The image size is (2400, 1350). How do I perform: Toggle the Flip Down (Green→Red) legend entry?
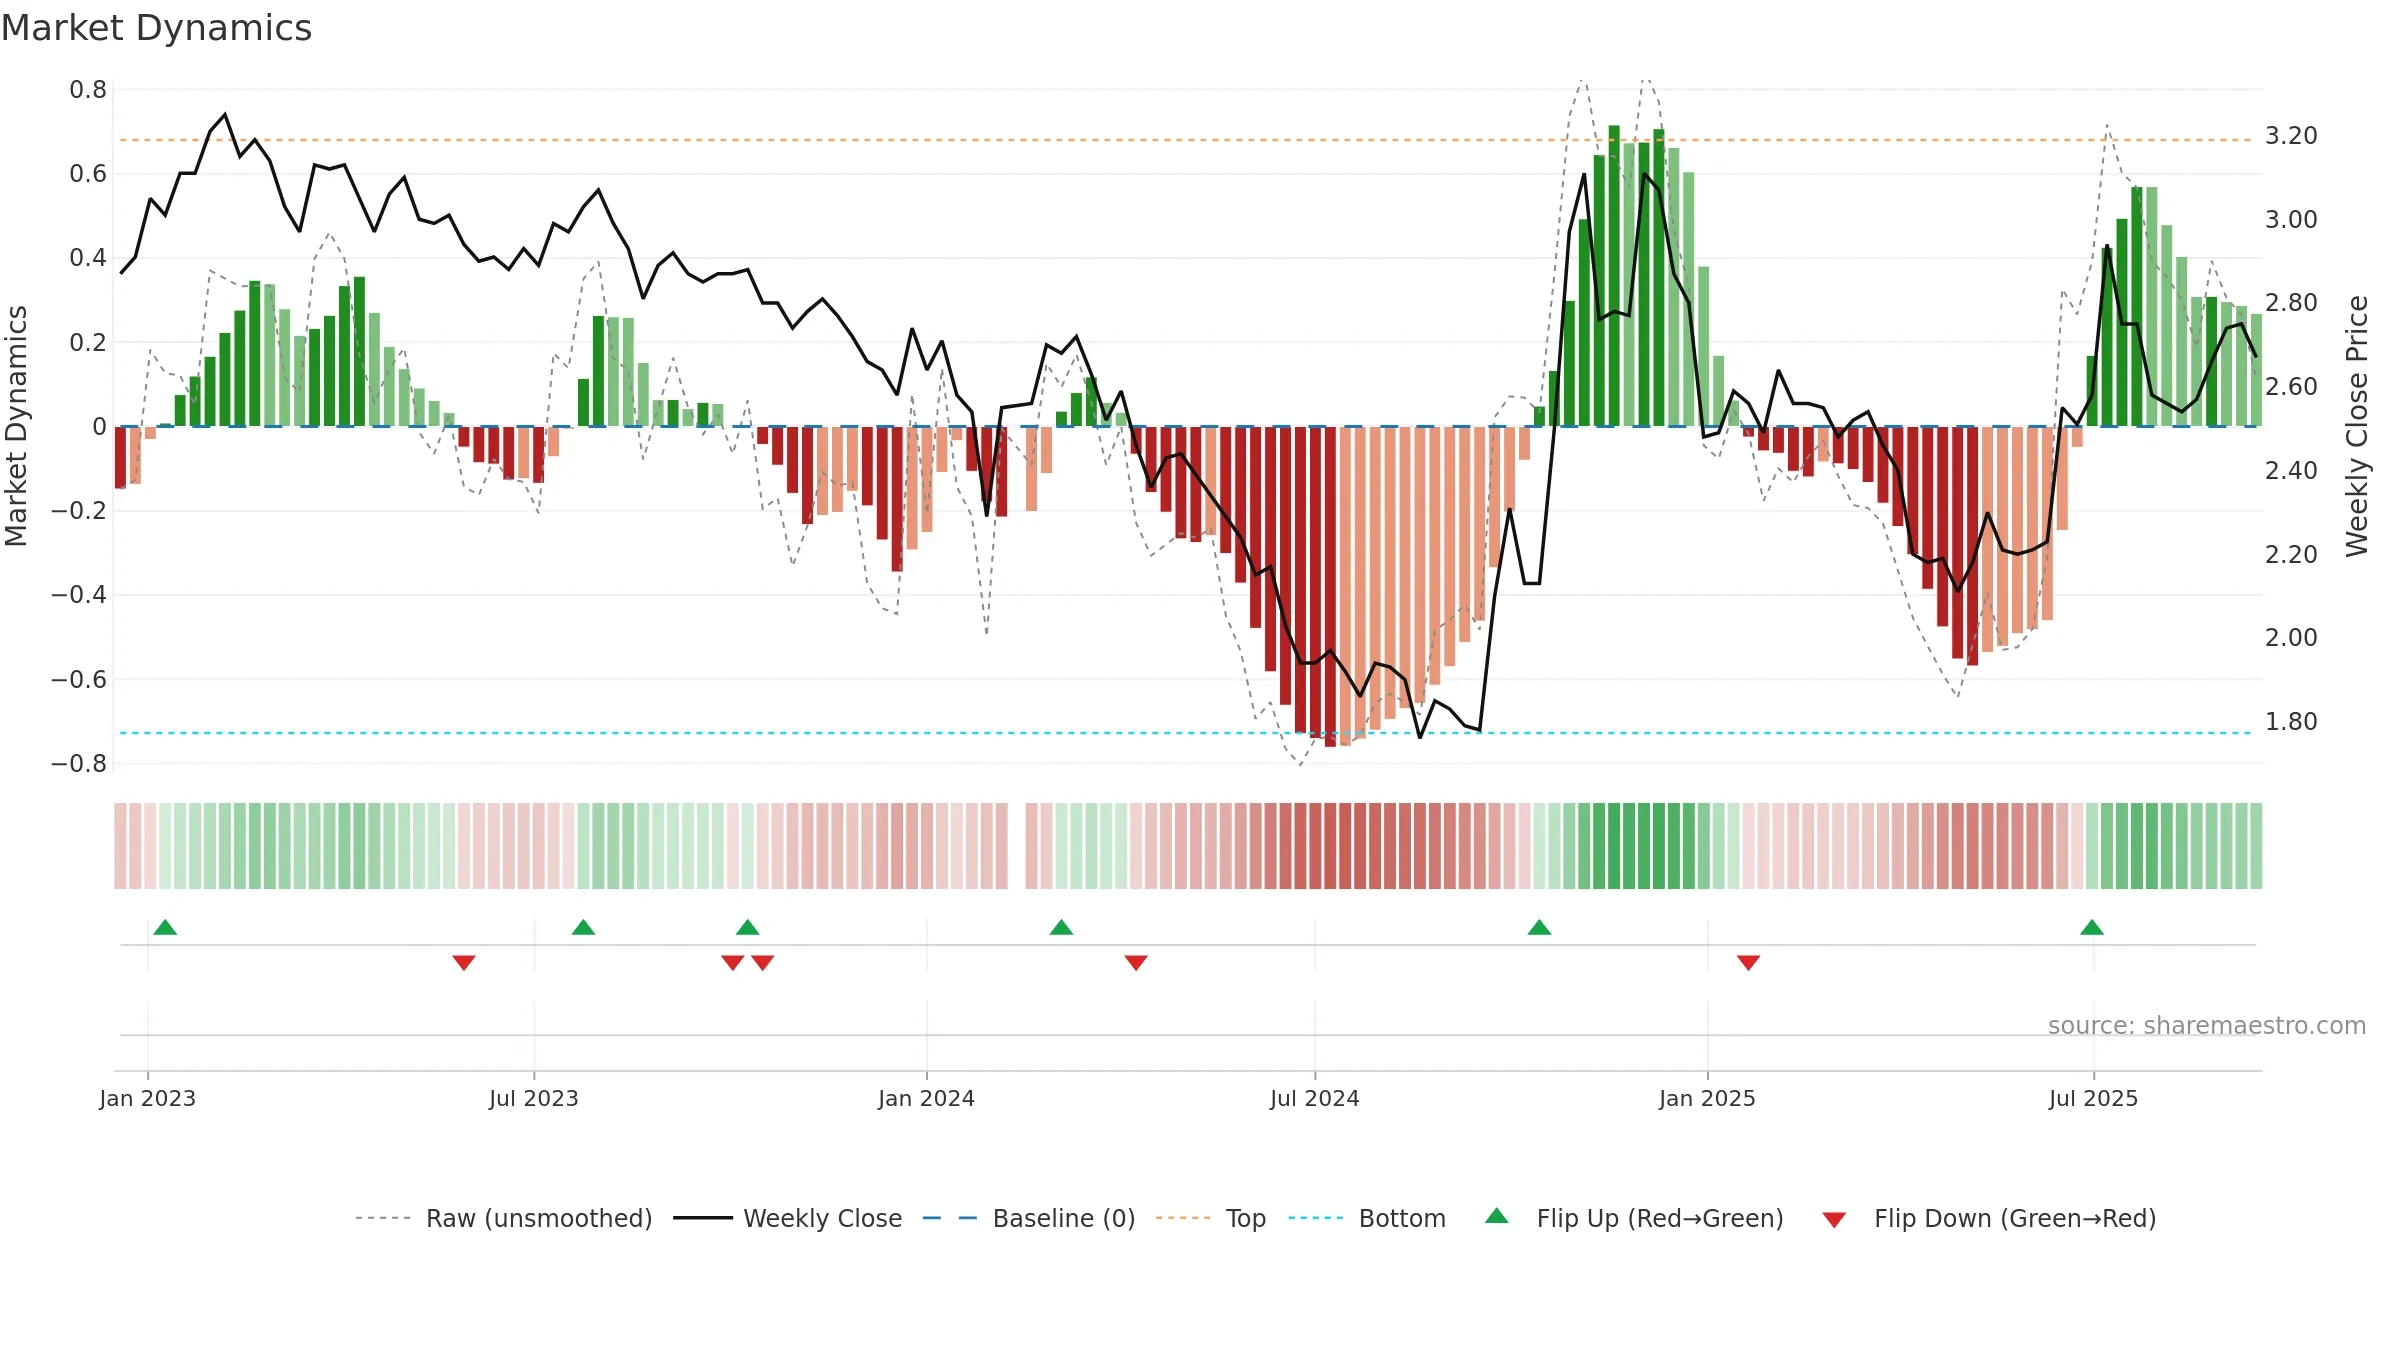(x=1989, y=1218)
